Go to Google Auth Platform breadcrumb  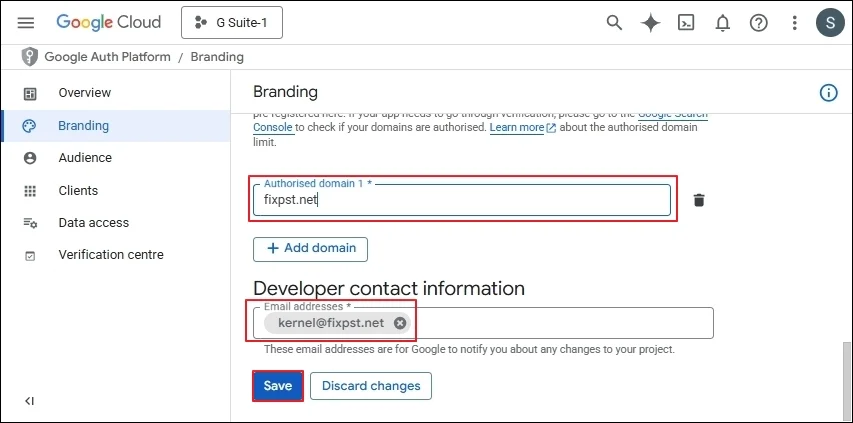[x=107, y=57]
